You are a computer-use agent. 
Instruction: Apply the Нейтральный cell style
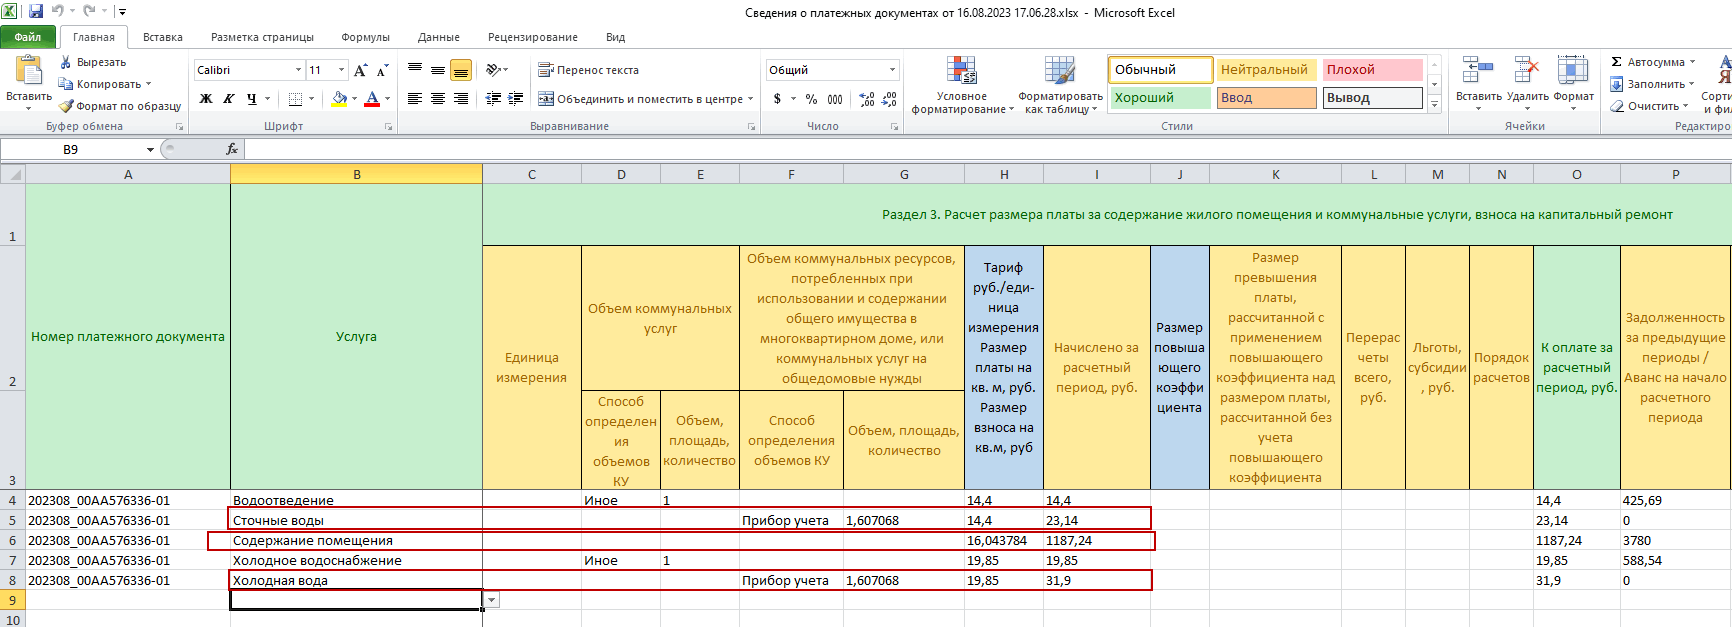(1266, 70)
